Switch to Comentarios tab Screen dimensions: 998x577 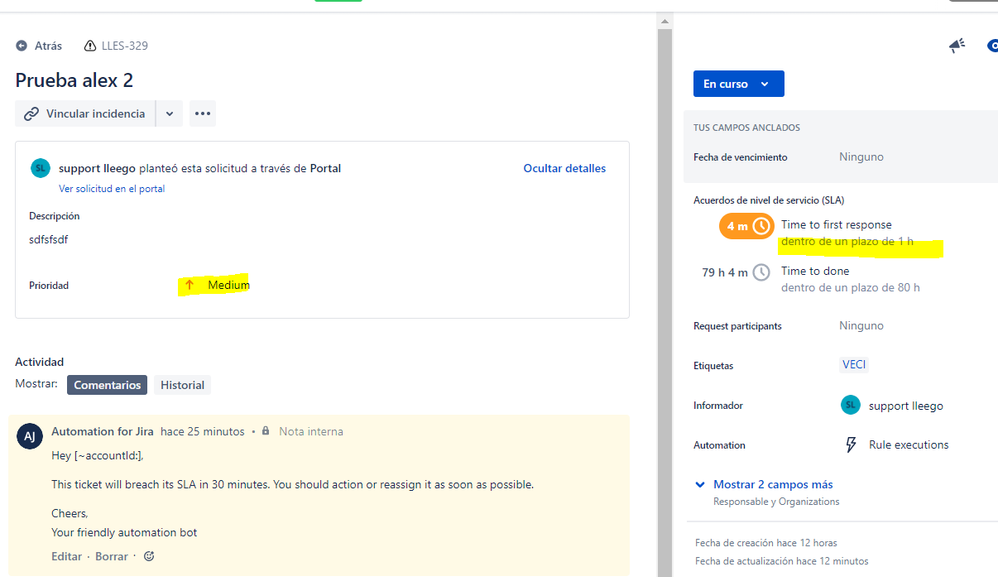point(107,385)
